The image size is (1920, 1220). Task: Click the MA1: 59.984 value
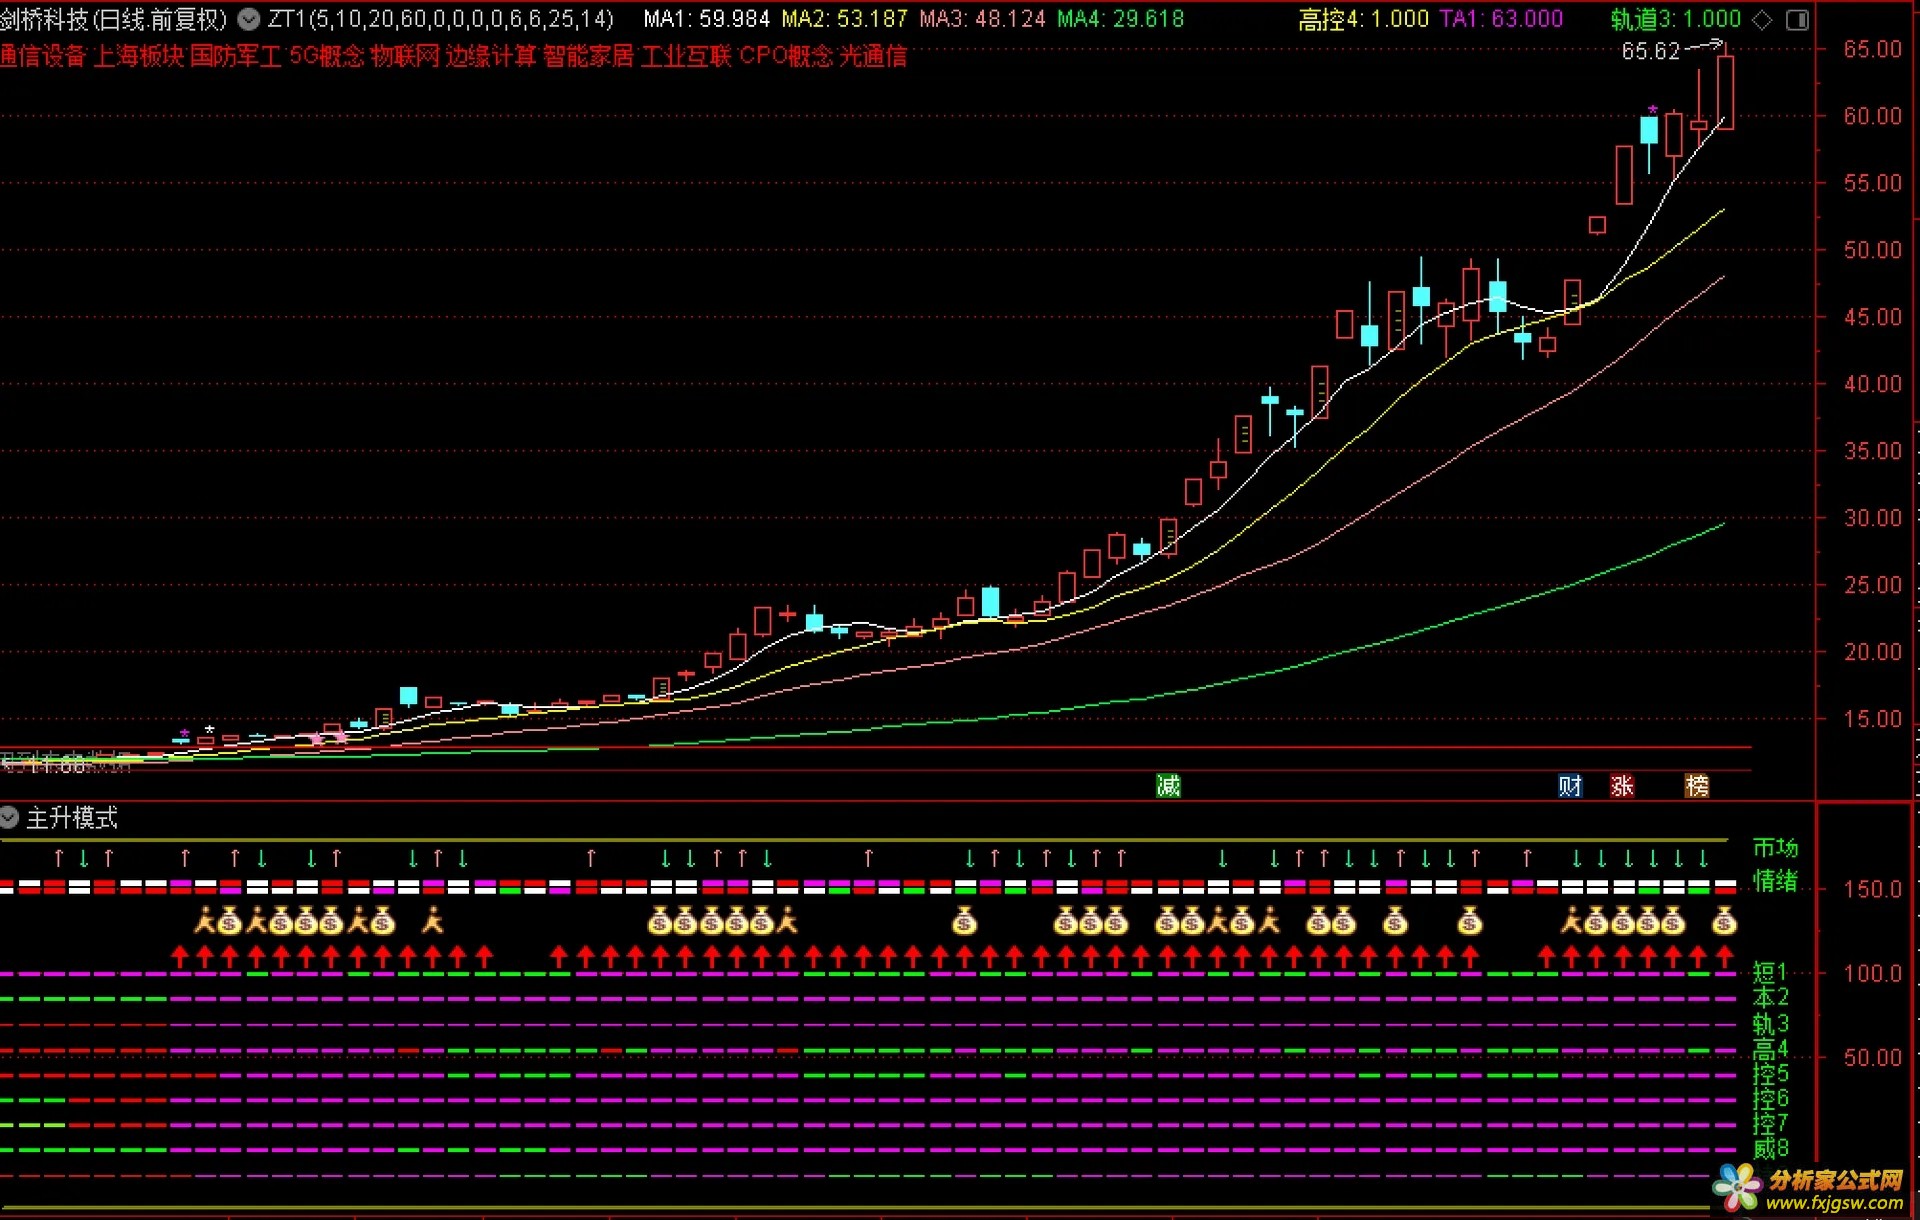pos(706,19)
